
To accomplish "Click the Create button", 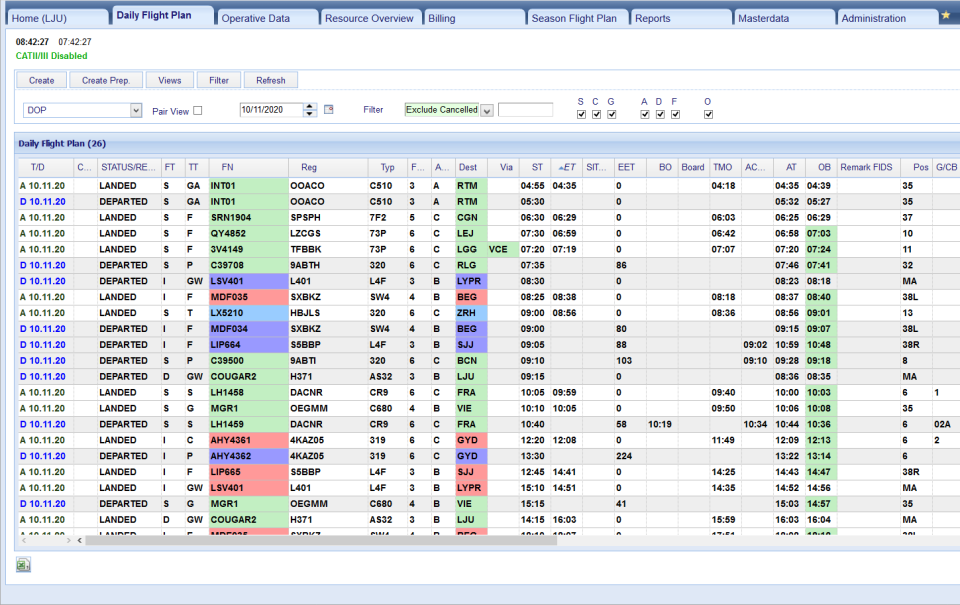I will pyautogui.click(x=41, y=79).
